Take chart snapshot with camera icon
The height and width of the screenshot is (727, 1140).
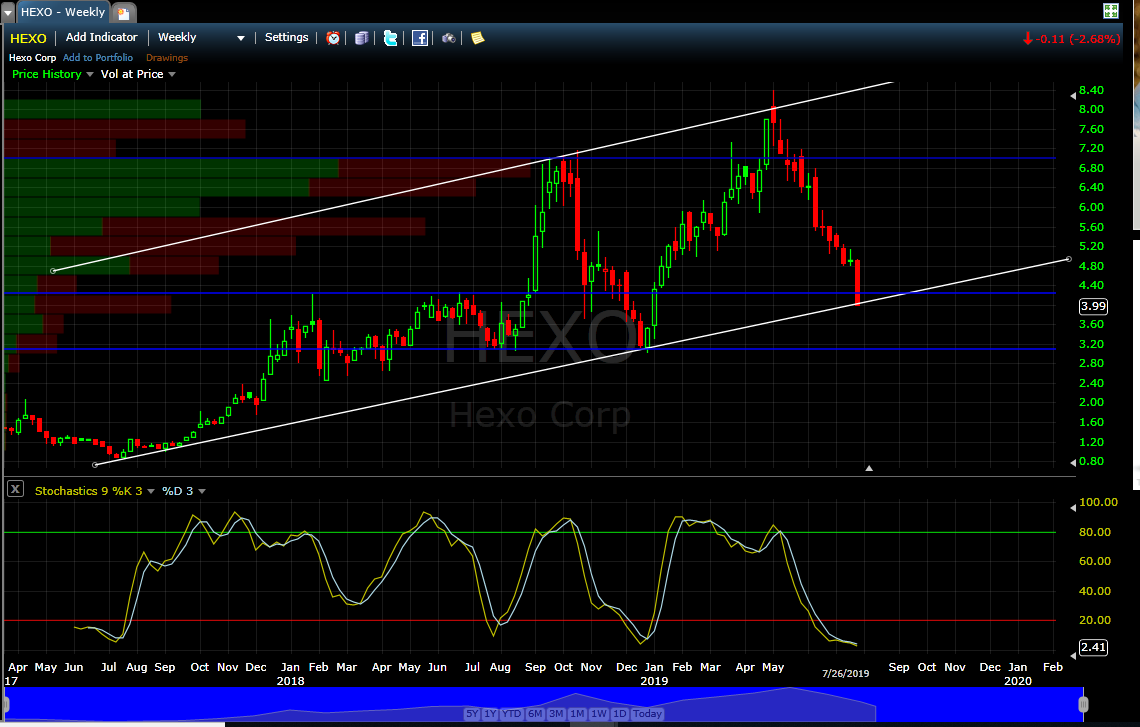point(449,38)
